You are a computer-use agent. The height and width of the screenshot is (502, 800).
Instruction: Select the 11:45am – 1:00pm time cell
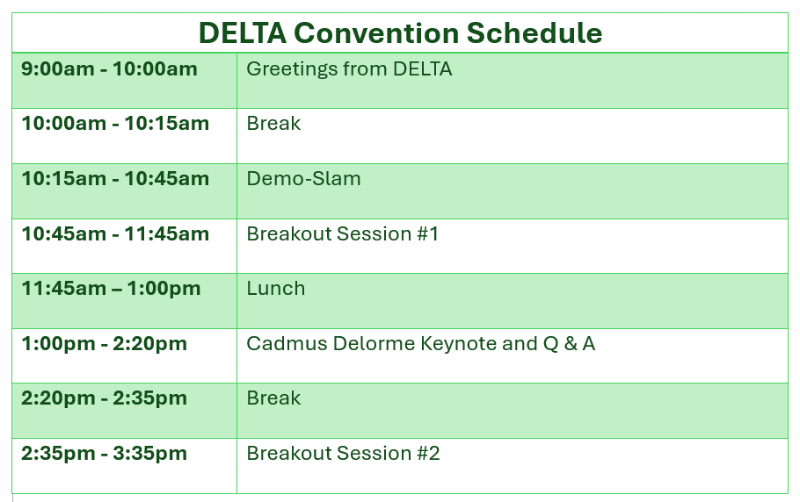[x=111, y=289]
